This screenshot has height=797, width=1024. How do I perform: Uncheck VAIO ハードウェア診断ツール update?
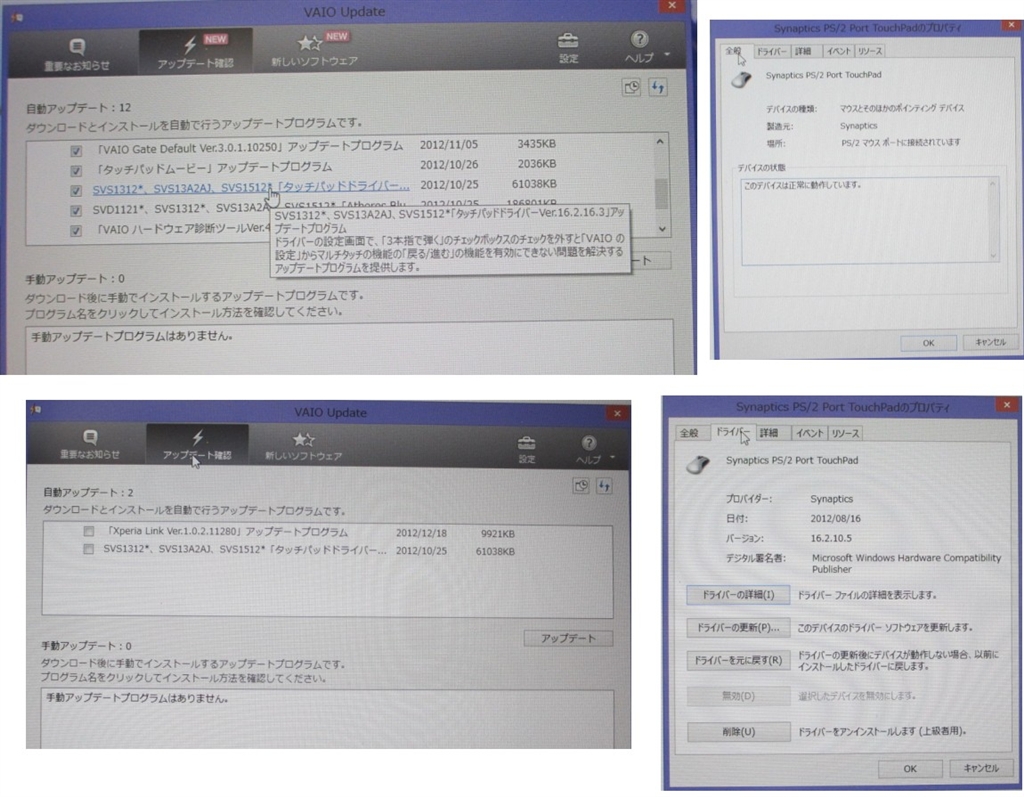(x=76, y=231)
